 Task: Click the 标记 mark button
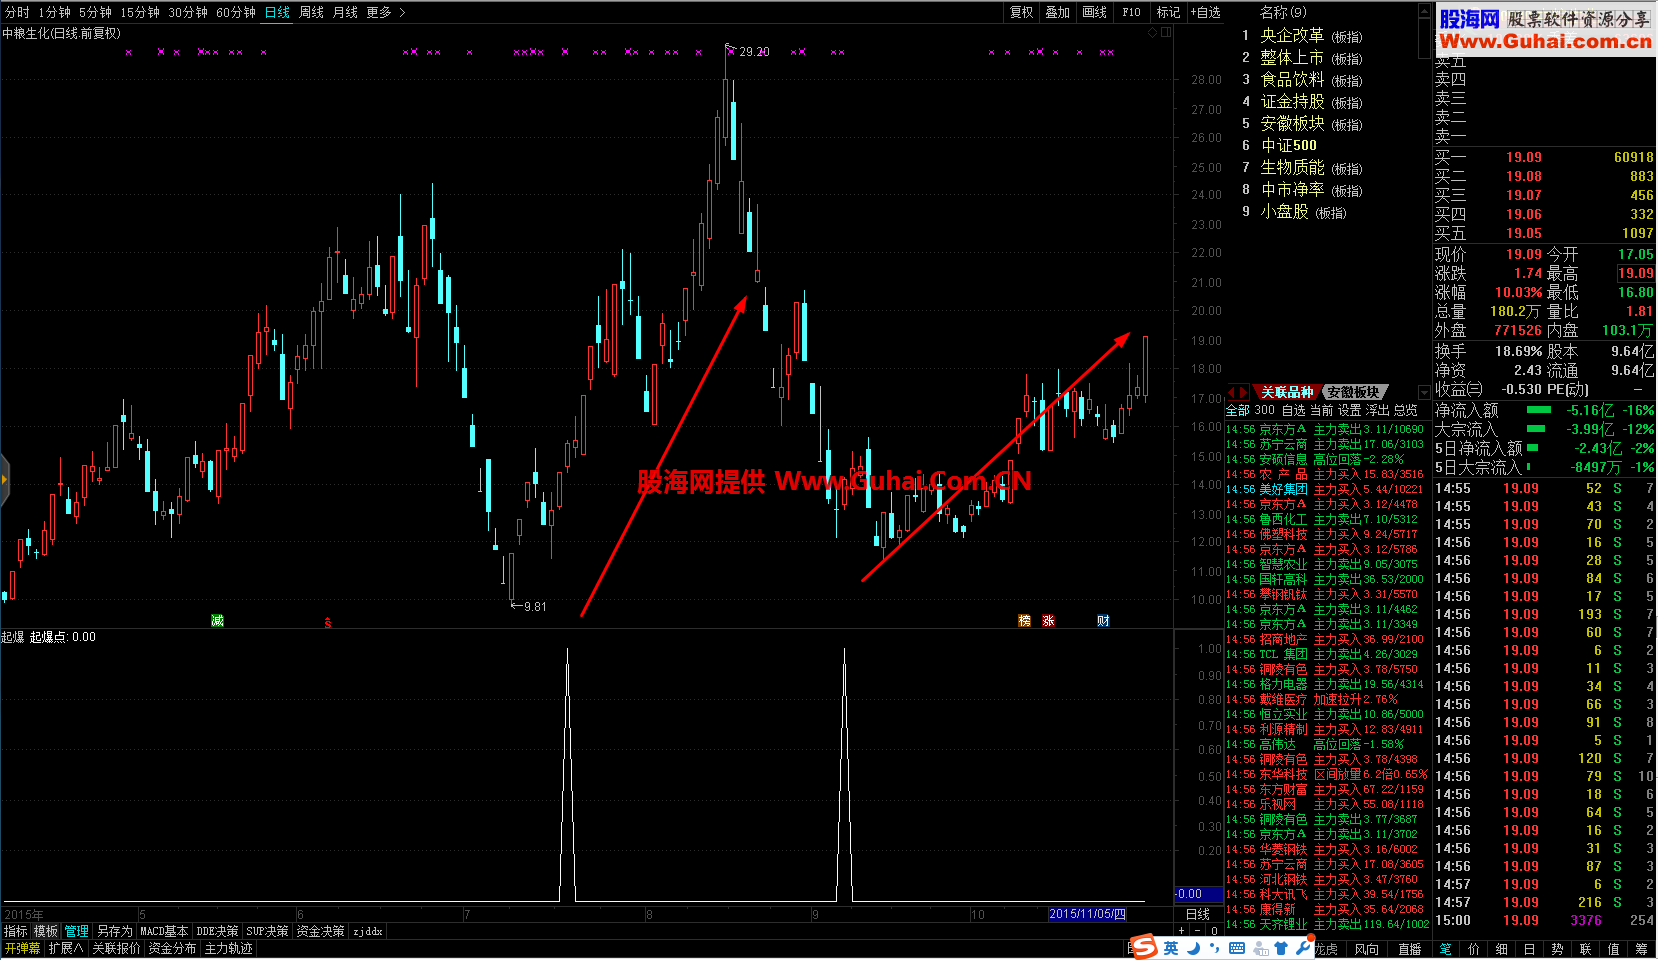(1168, 12)
